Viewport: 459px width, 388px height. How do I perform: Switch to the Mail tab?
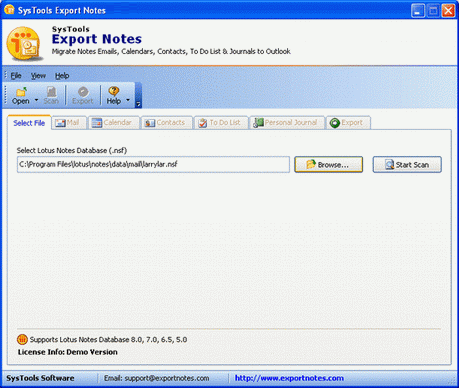[69, 123]
